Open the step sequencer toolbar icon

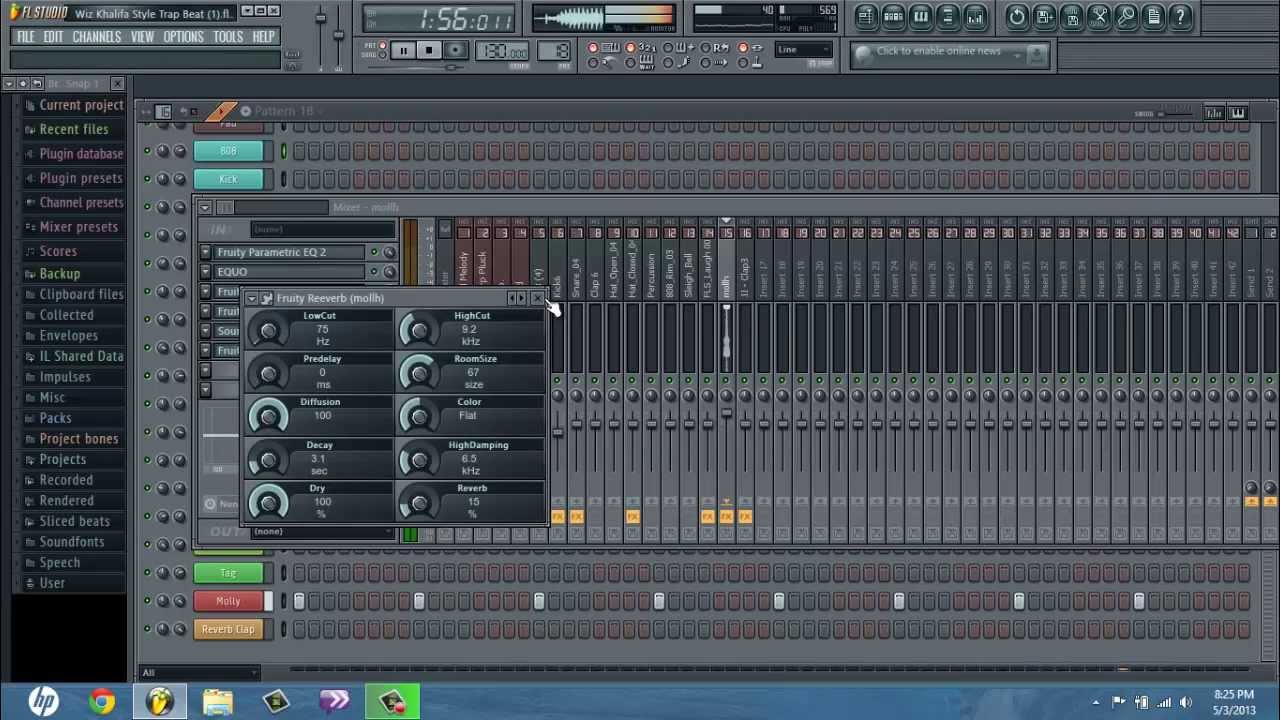[893, 16]
